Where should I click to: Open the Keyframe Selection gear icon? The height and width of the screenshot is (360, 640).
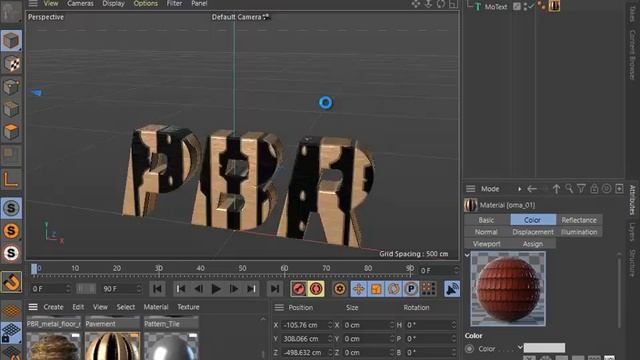pos(339,289)
